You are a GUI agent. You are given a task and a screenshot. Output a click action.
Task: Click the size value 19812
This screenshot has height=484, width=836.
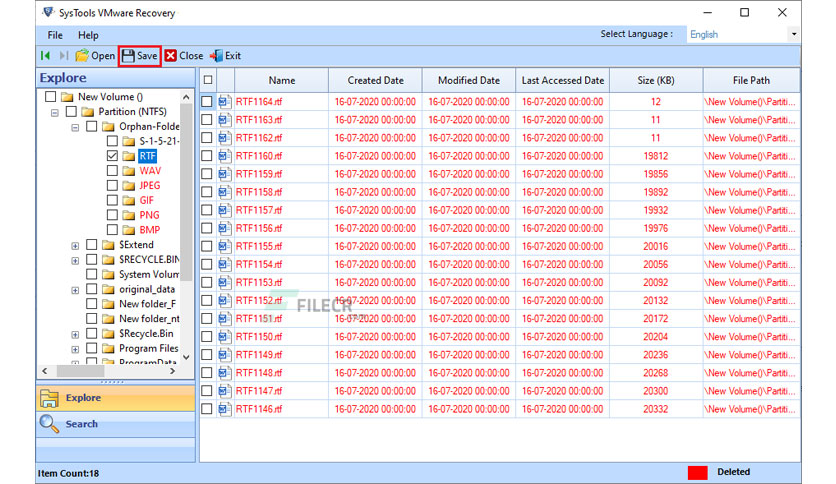[x=656, y=156]
